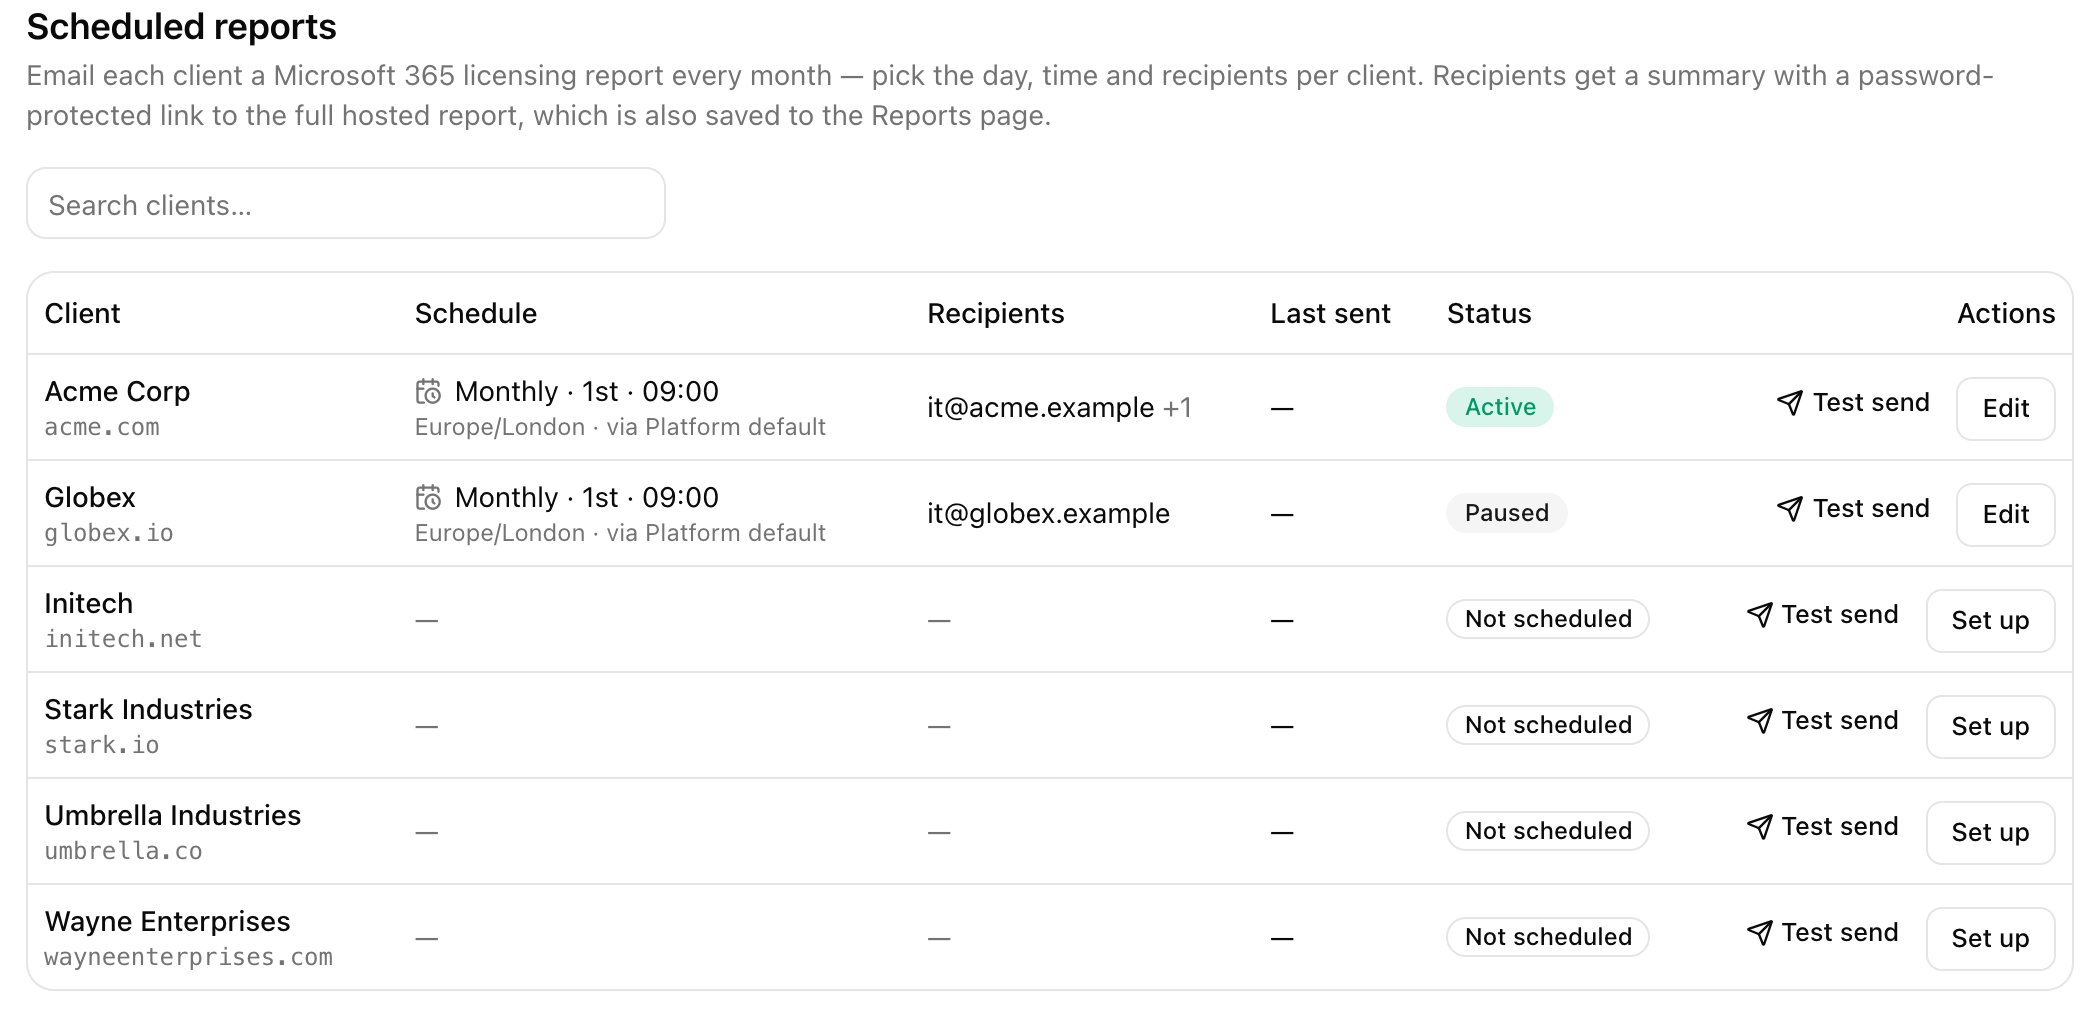Click recipient it@acme.example
Screen dimensions: 2100x1015
pyautogui.click(x=1040, y=407)
